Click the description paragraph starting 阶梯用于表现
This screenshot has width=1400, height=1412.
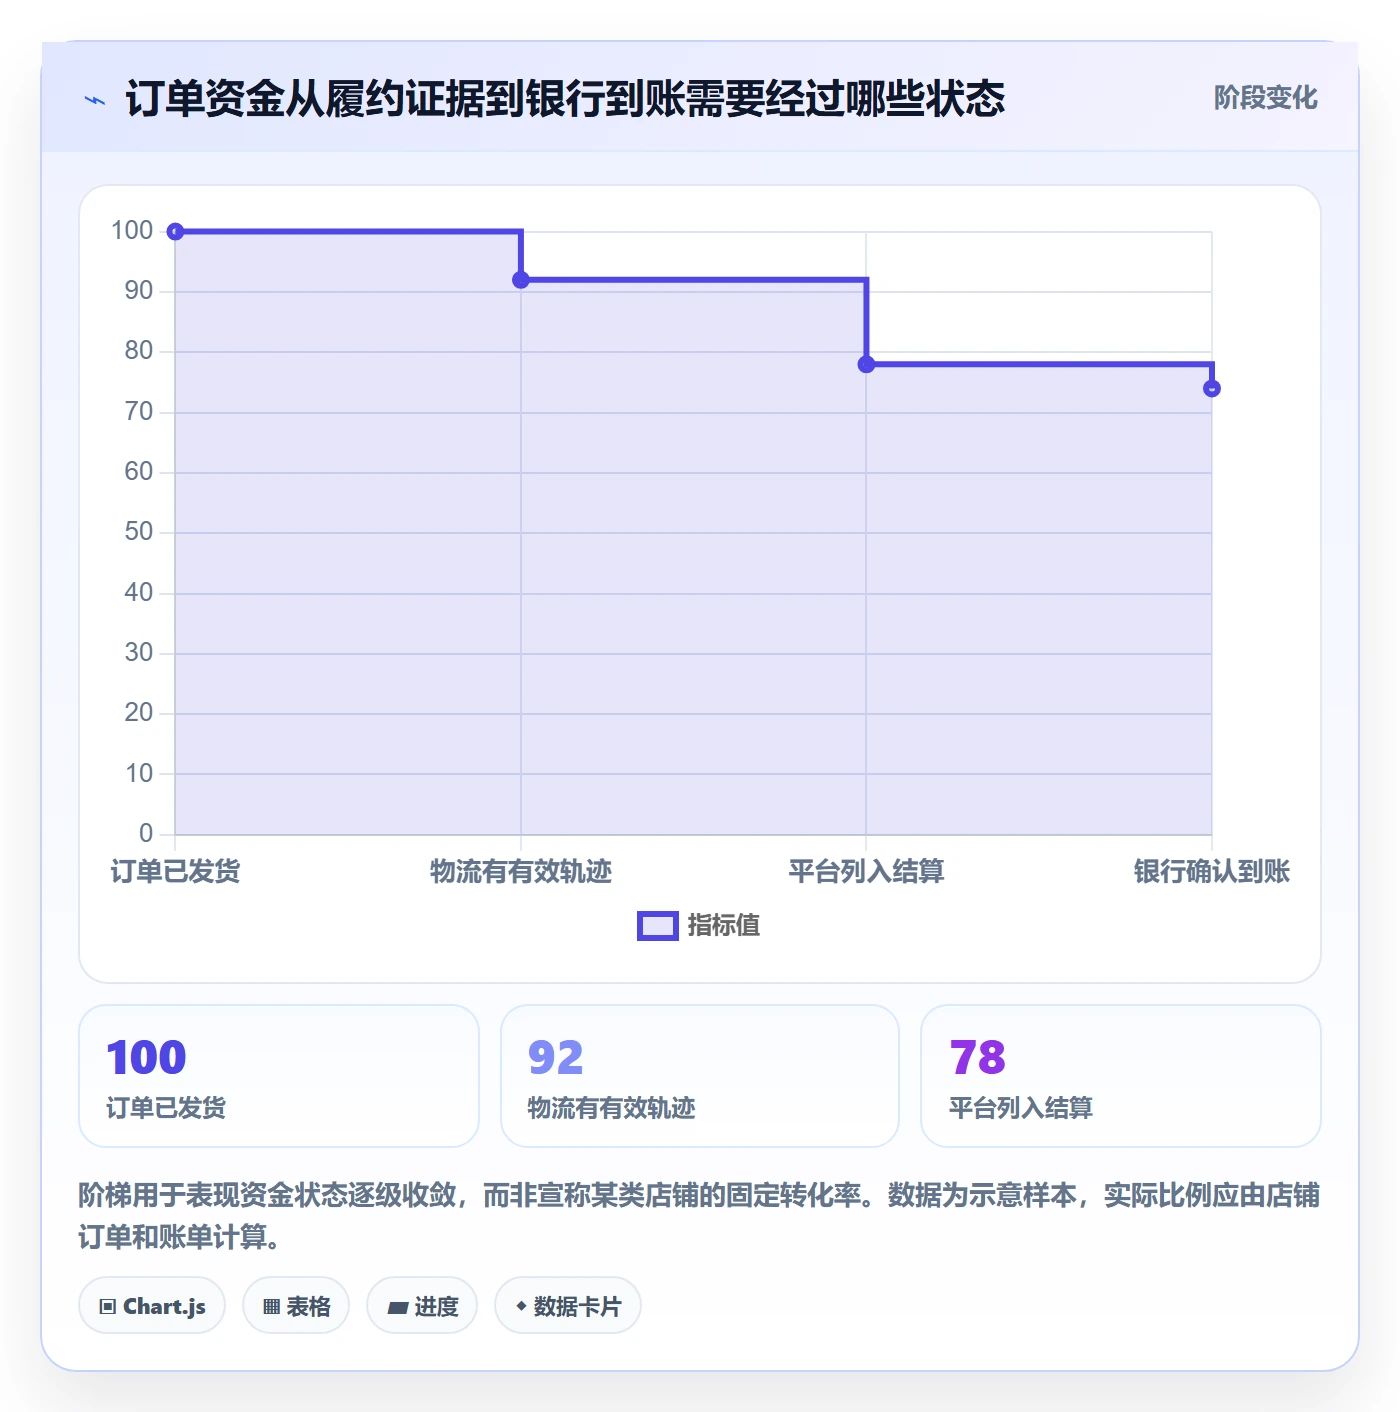pyautogui.click(x=699, y=1216)
